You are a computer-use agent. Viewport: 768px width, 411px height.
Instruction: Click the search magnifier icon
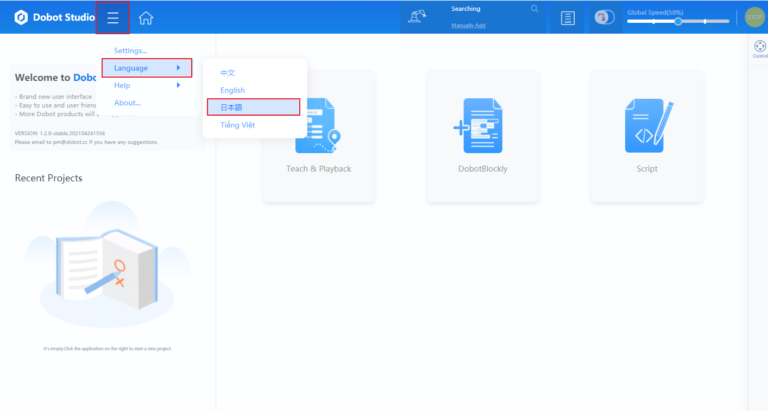click(534, 9)
